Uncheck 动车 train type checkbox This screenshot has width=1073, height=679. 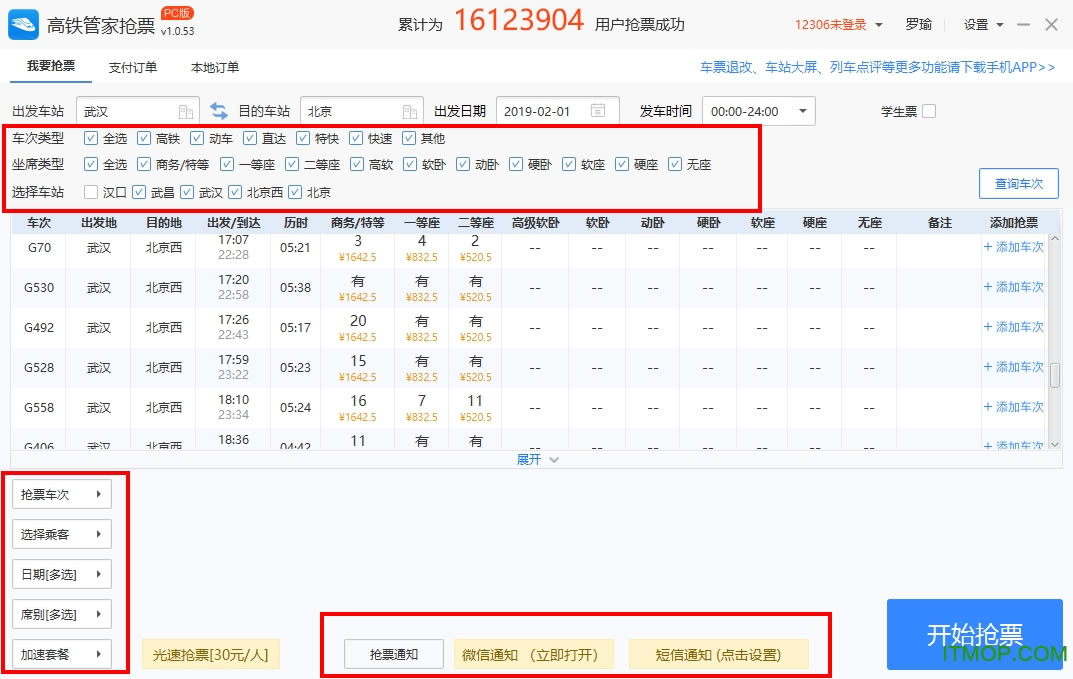click(x=197, y=138)
